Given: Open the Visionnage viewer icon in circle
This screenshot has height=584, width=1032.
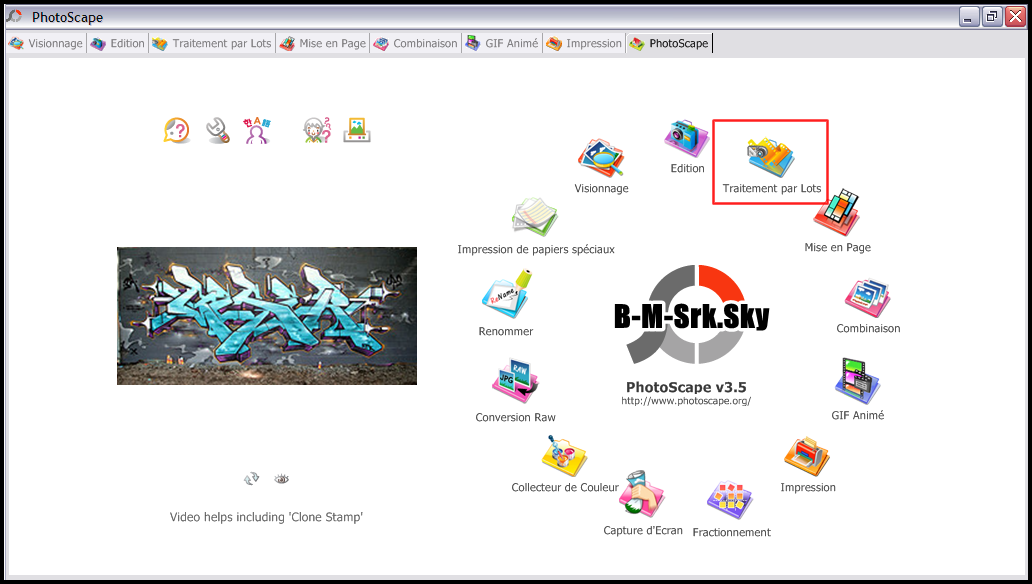Looking at the screenshot, I should [601, 158].
